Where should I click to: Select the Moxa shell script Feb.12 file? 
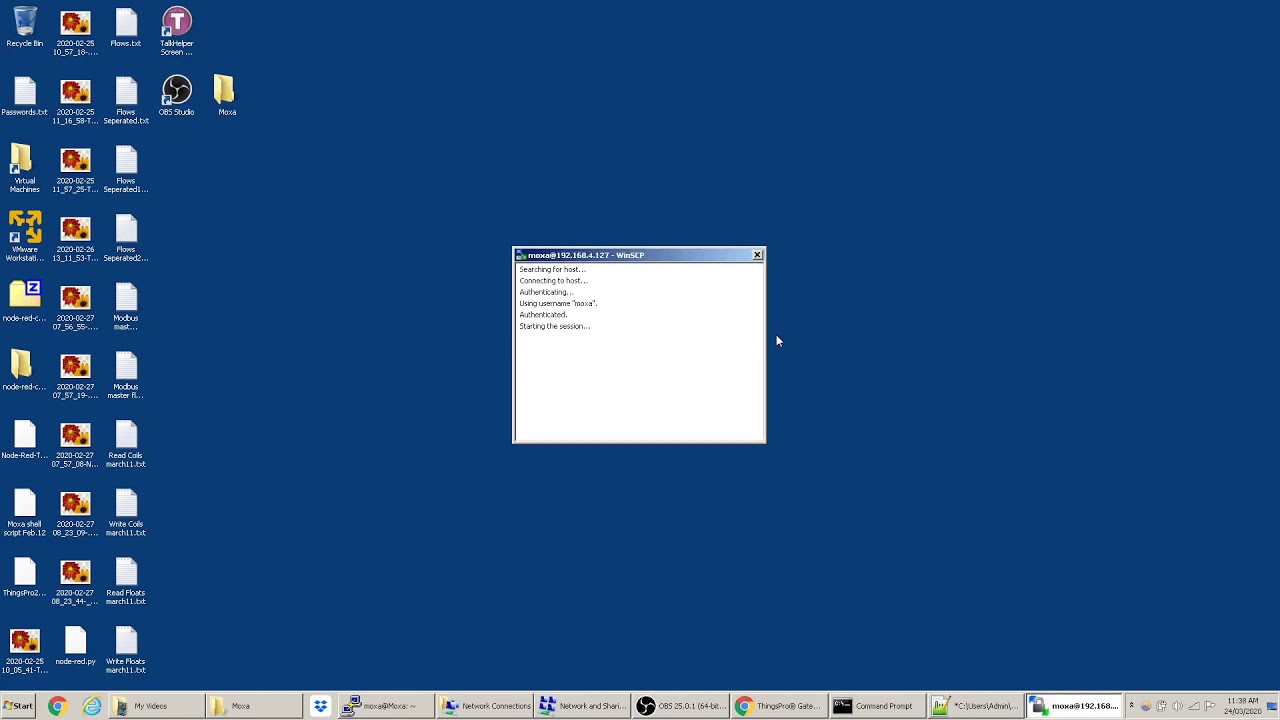[25, 513]
